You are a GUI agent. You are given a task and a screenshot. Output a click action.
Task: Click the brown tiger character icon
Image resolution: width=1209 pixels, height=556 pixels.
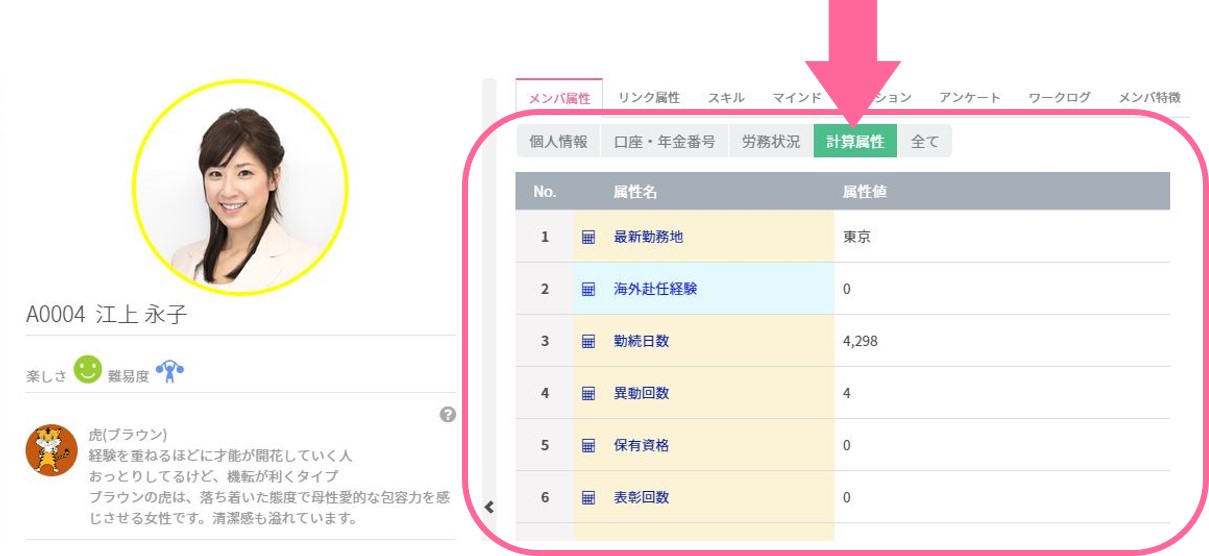point(51,449)
